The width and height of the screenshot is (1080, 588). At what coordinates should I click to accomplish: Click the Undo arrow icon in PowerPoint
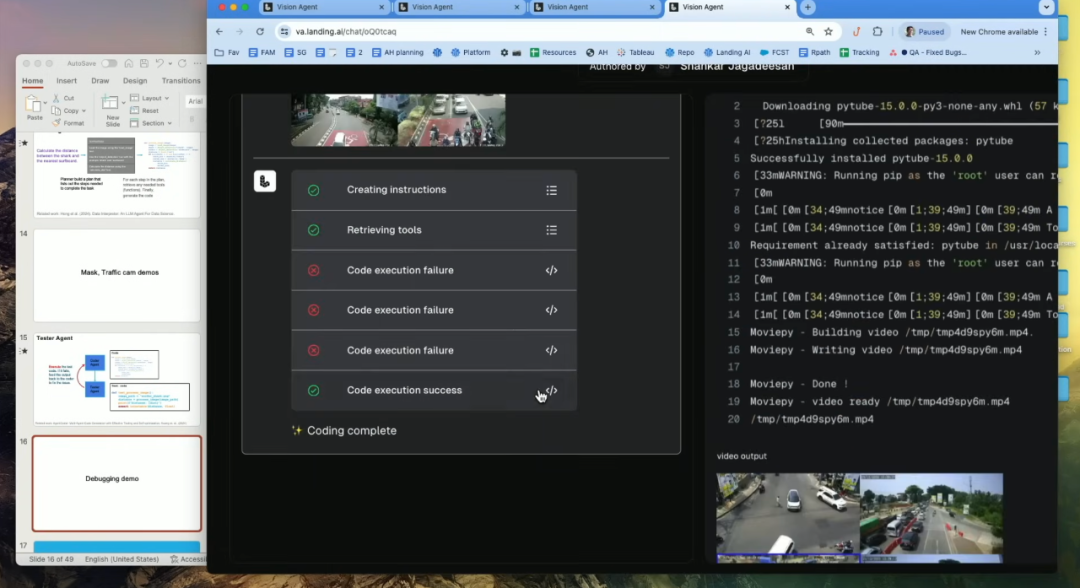[159, 63]
